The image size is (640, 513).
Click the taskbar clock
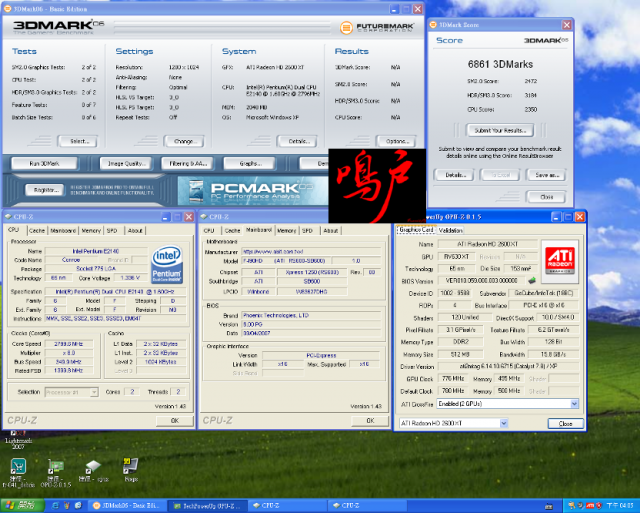coord(620,506)
